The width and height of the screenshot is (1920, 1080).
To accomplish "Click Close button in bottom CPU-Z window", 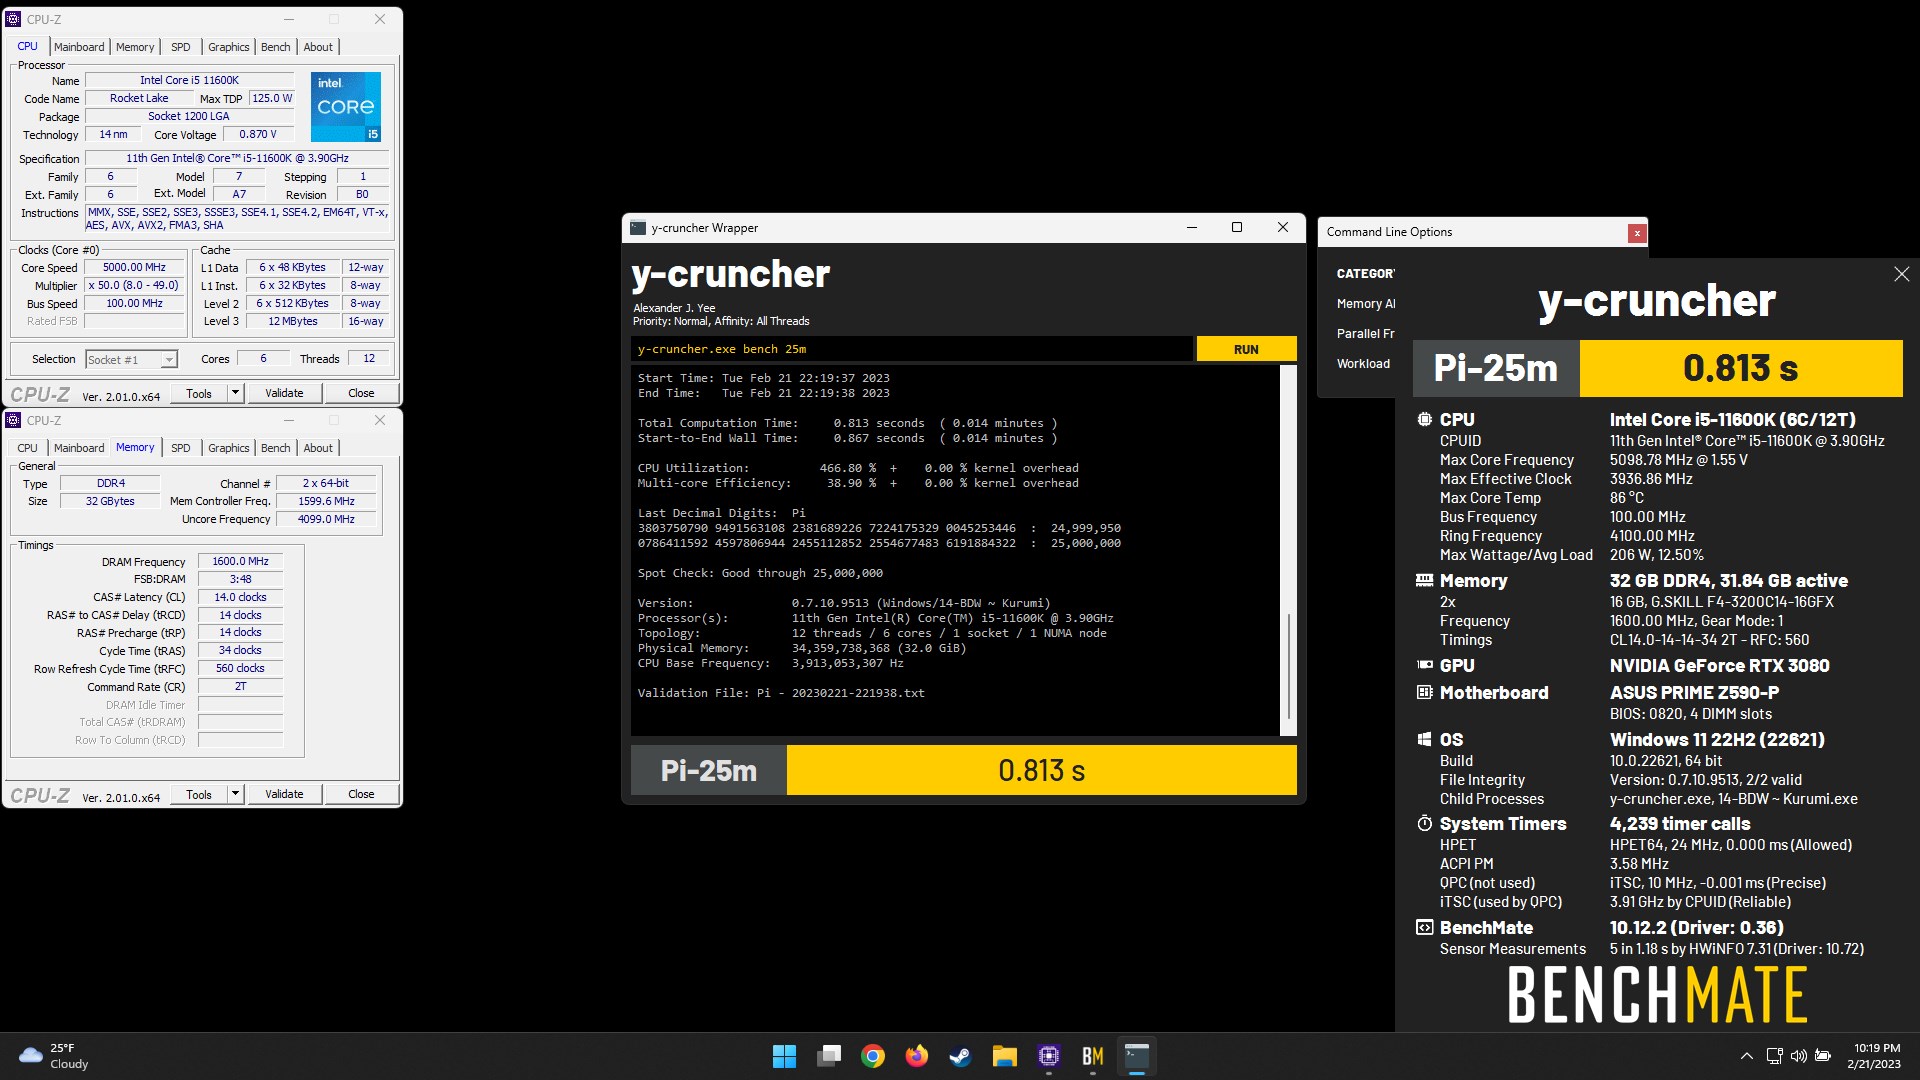I will [361, 794].
